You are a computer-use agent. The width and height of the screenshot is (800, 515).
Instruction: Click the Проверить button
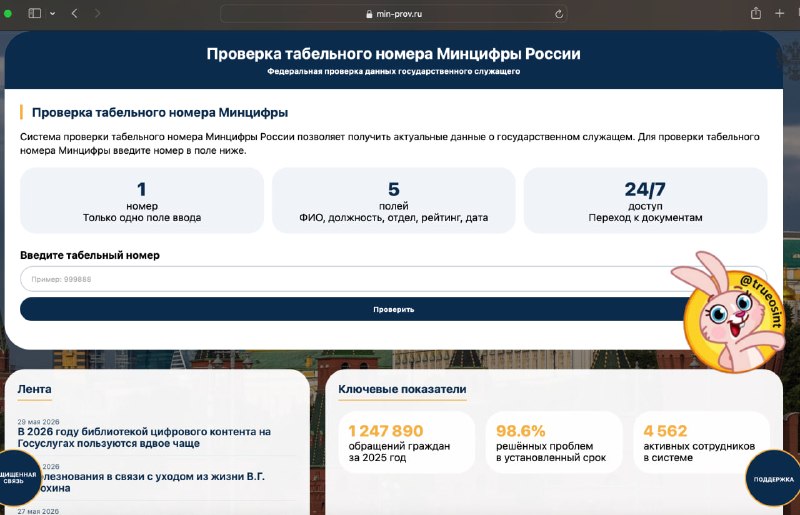coord(393,309)
